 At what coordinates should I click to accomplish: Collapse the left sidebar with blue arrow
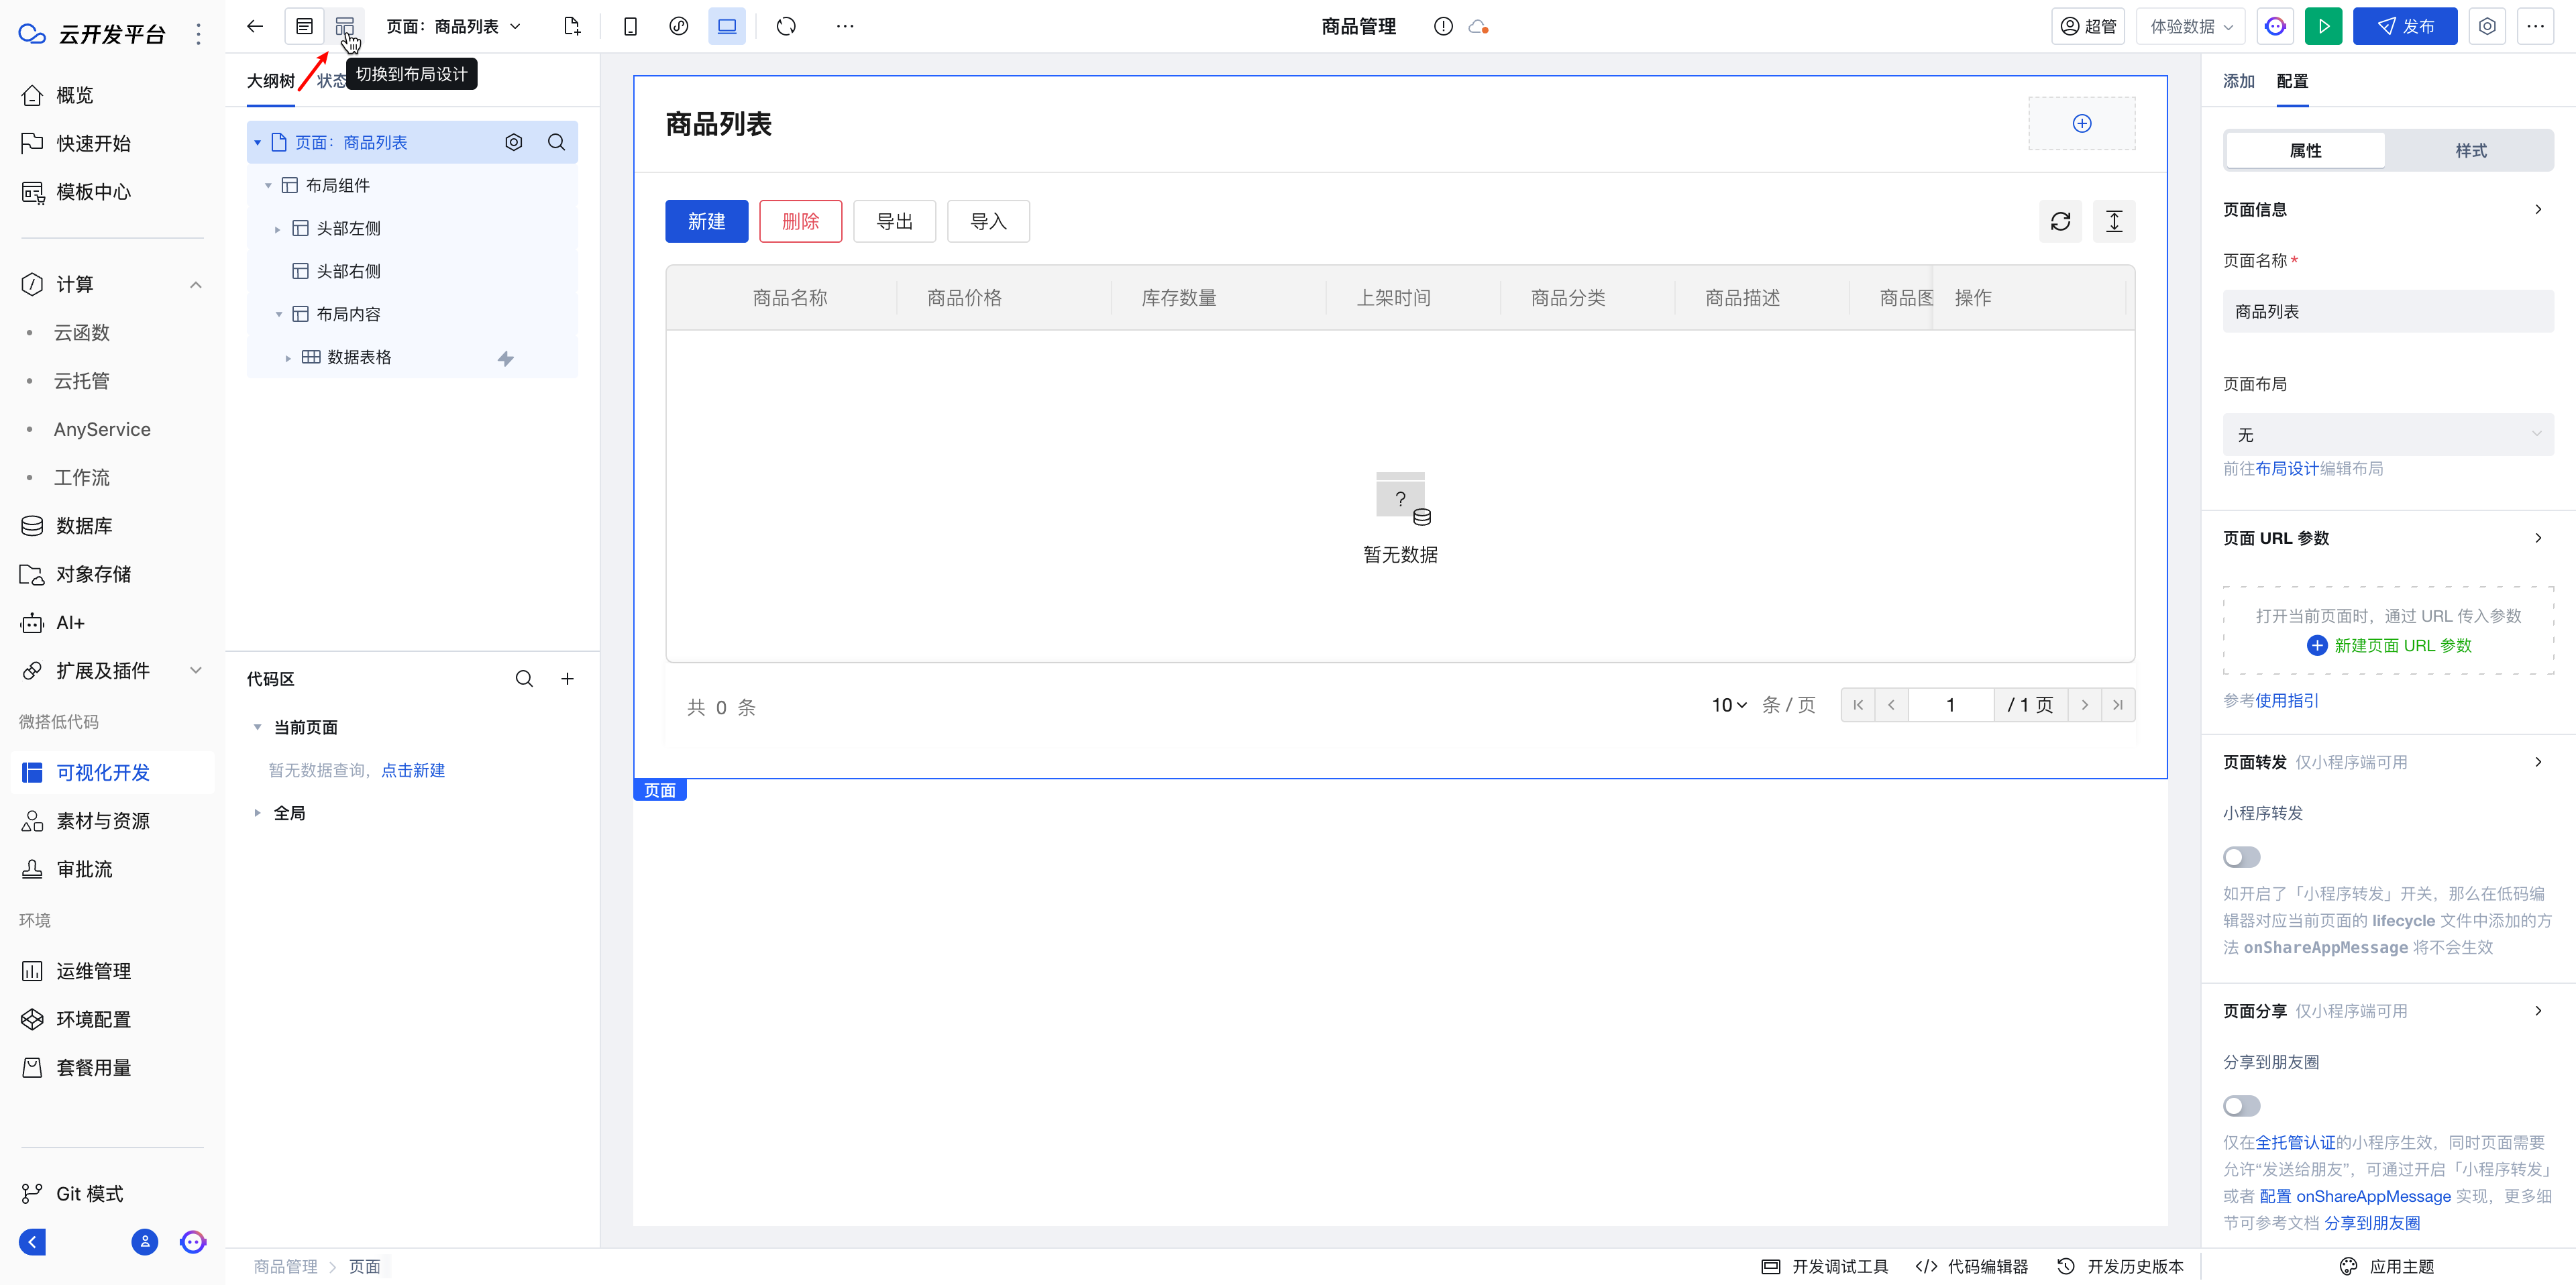(32, 1242)
